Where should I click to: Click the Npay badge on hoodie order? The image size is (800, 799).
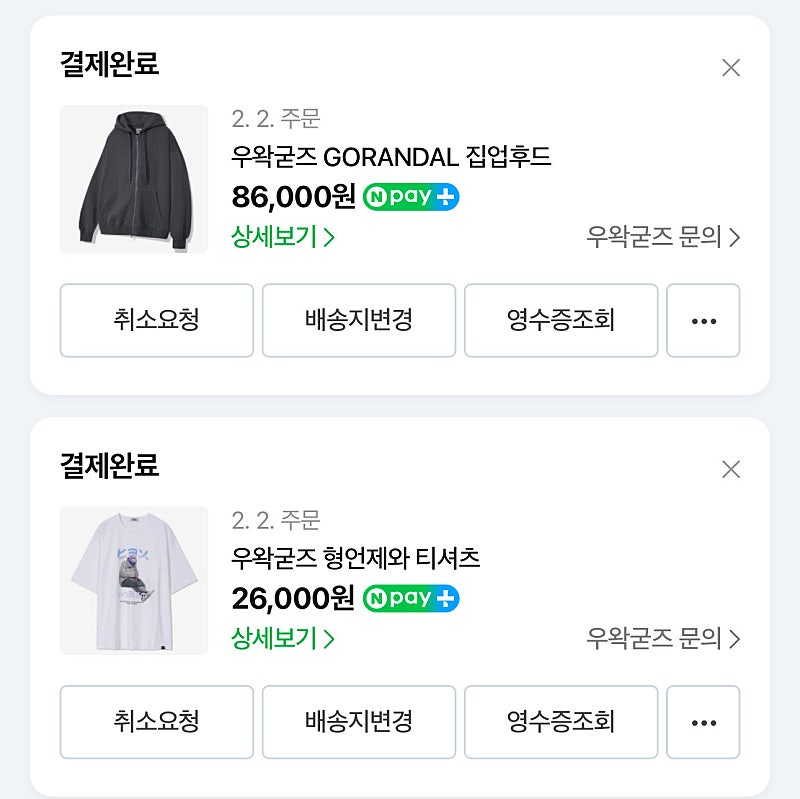pyautogui.click(x=411, y=196)
